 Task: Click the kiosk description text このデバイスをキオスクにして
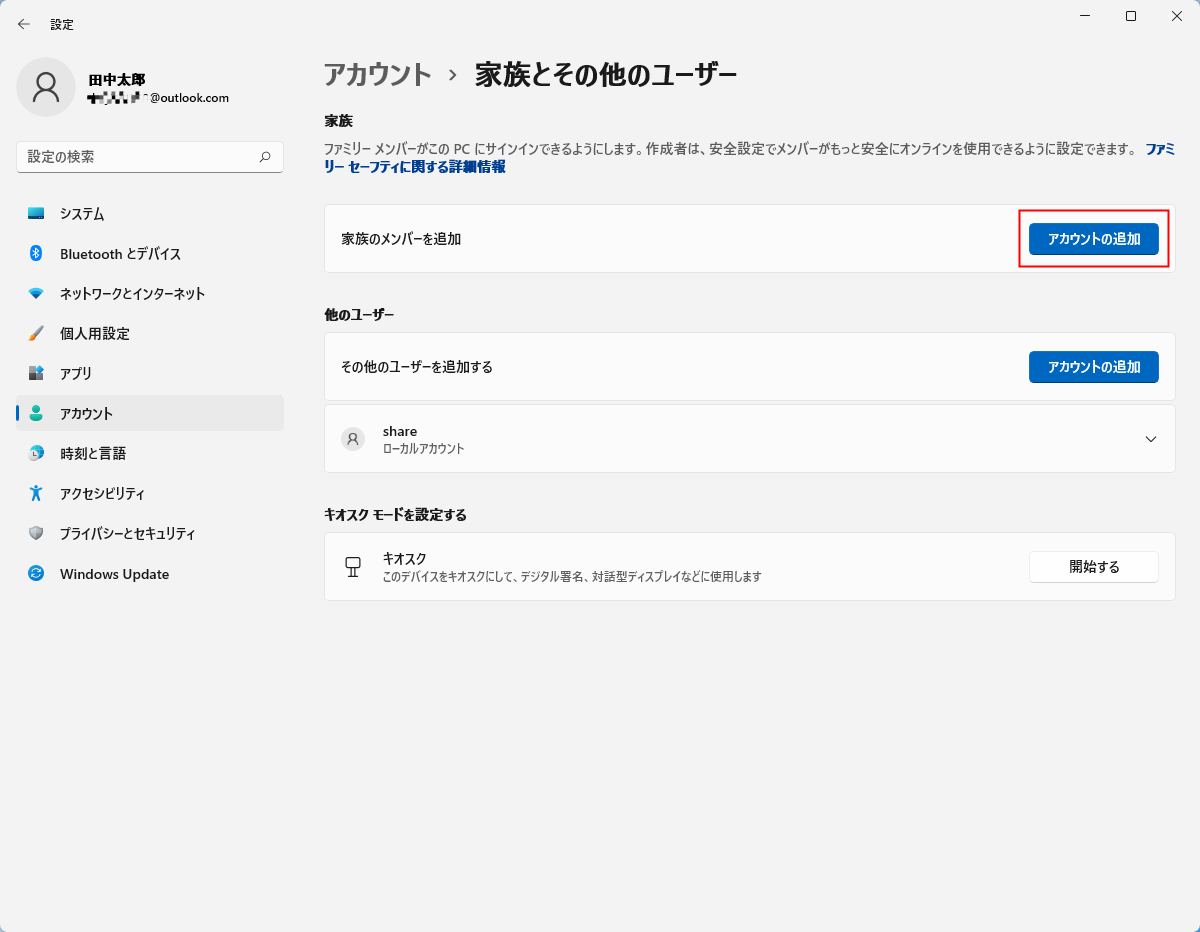point(573,577)
